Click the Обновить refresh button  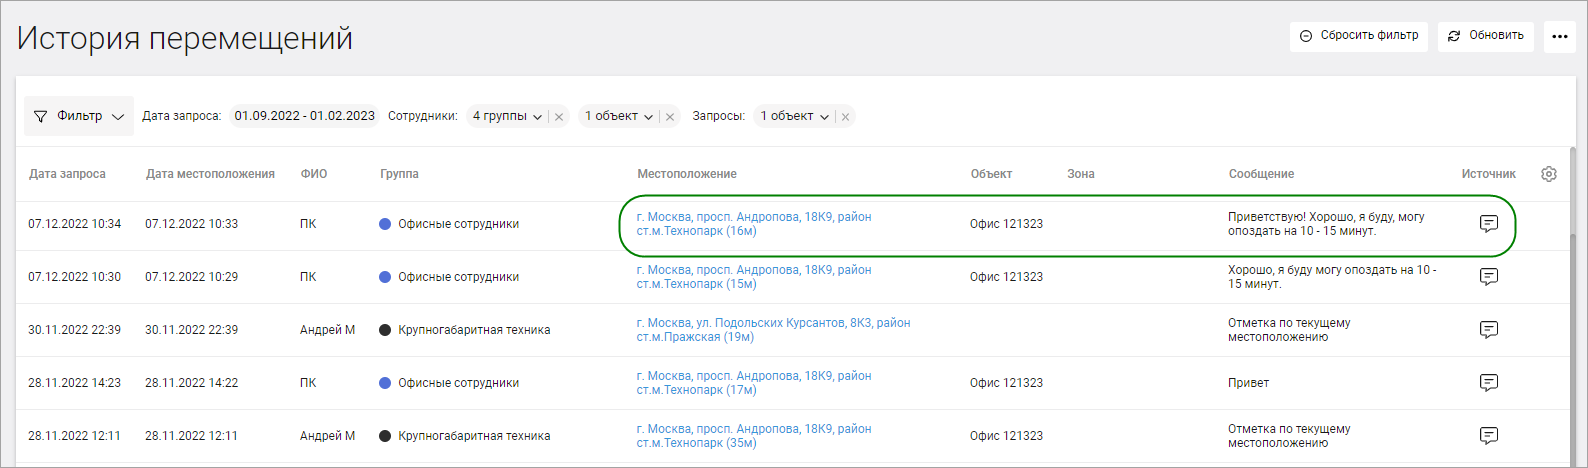1485,36
